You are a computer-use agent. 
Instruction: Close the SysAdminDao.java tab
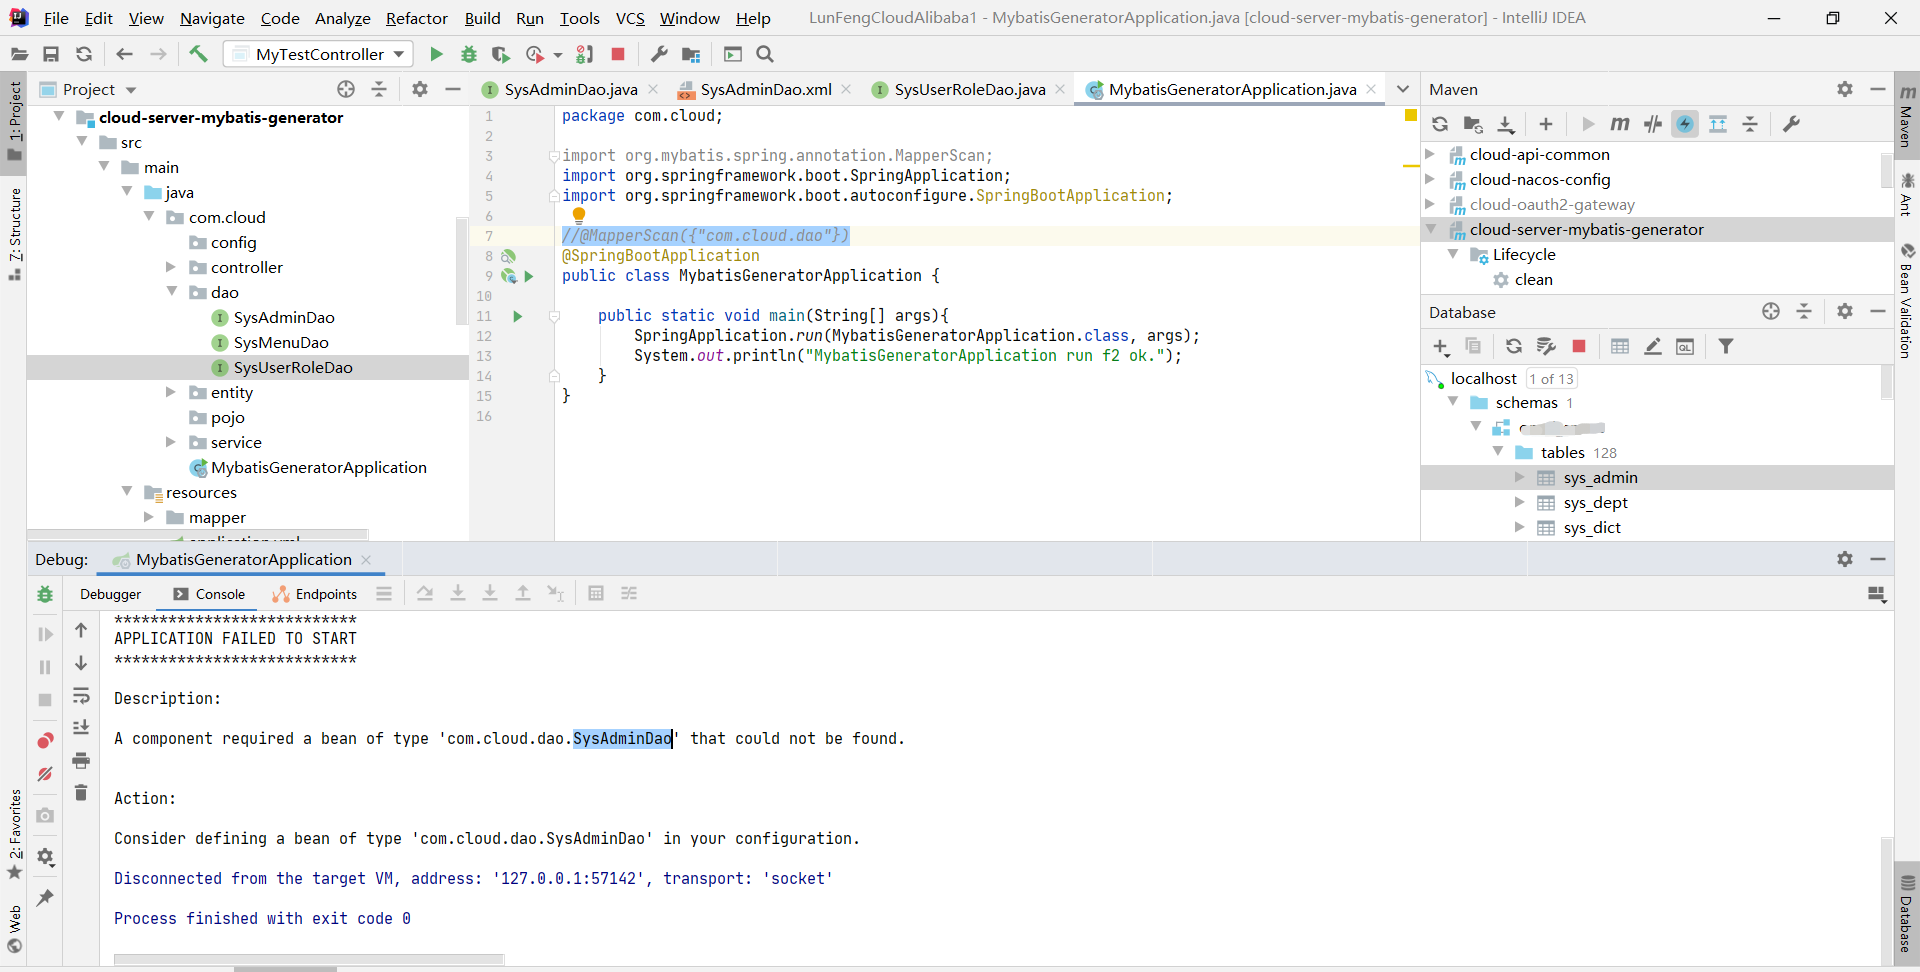pos(653,89)
